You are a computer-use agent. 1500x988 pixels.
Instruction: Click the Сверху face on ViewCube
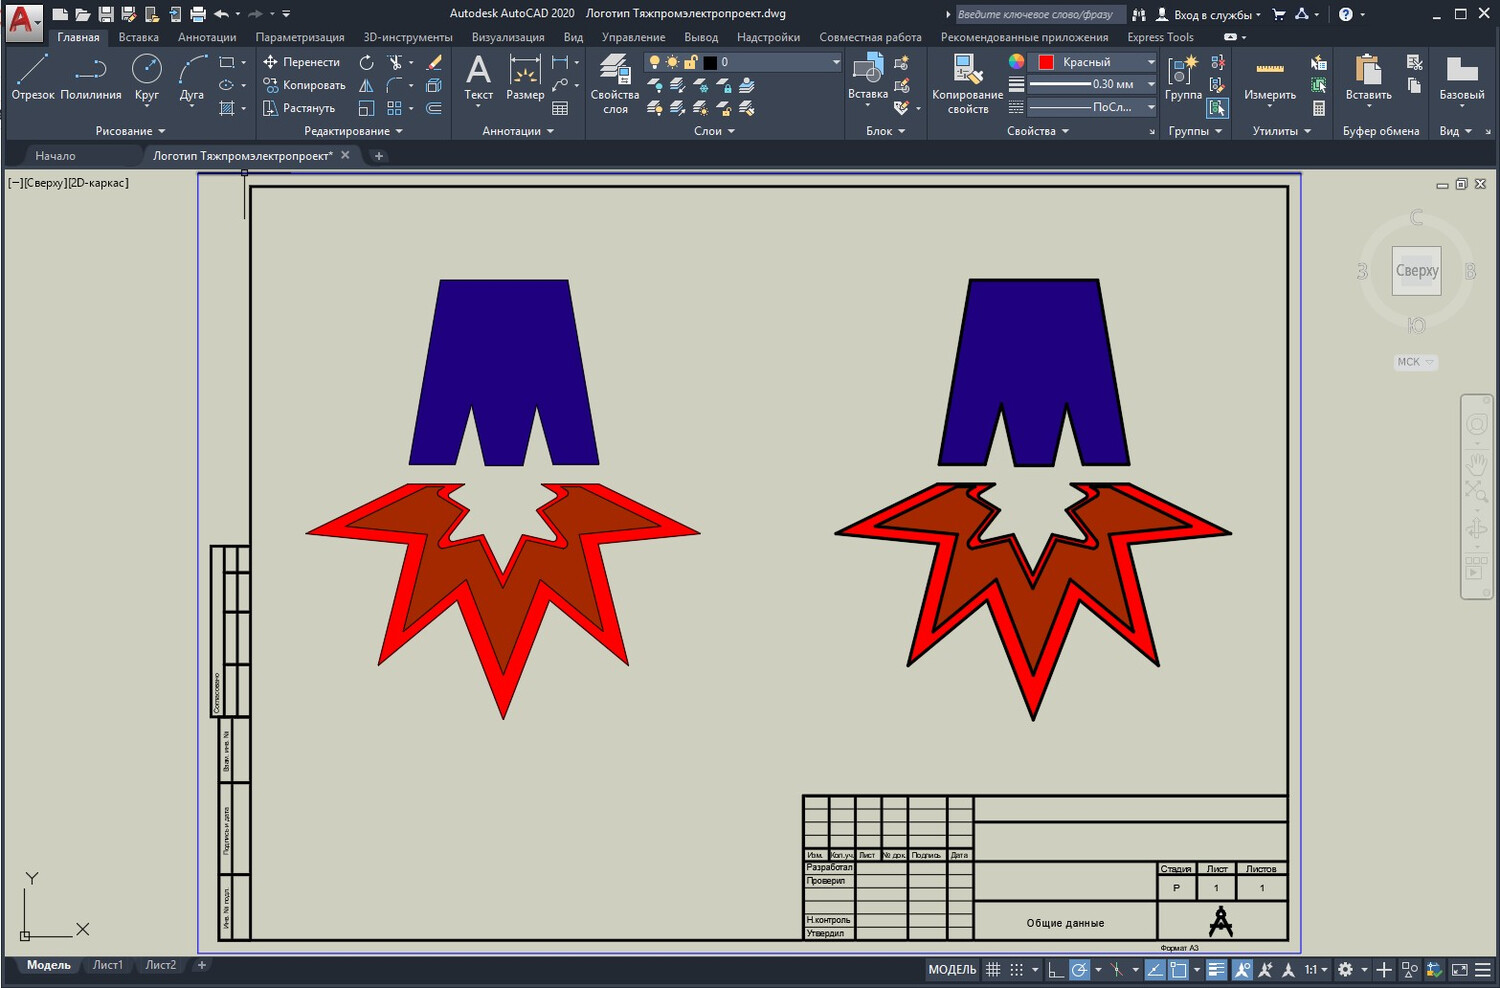coord(1417,270)
